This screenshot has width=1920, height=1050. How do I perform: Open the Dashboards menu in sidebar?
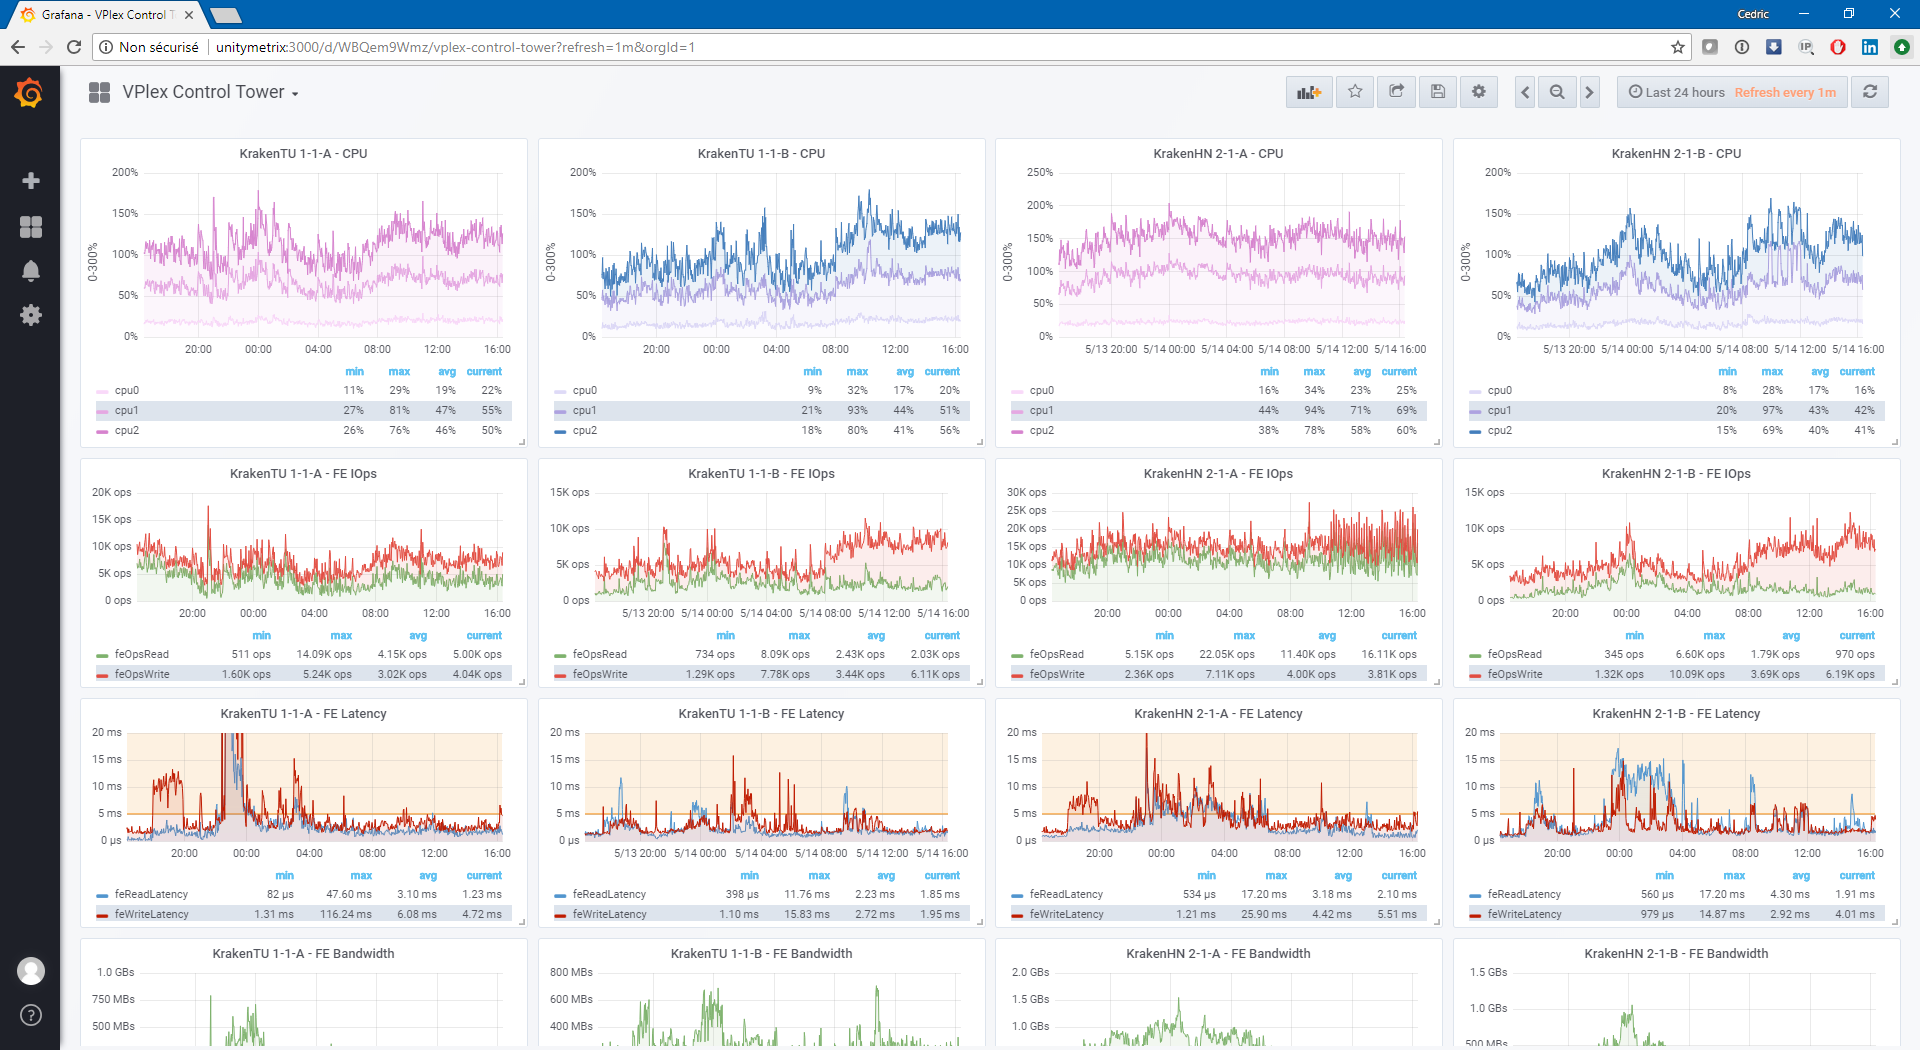coord(31,227)
